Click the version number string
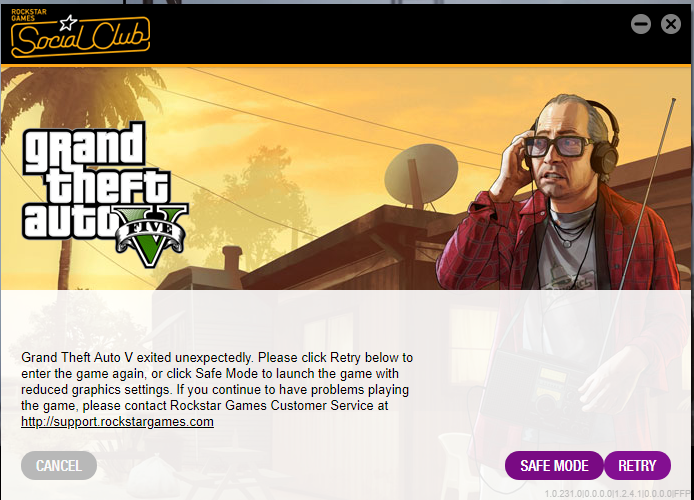 (618, 494)
